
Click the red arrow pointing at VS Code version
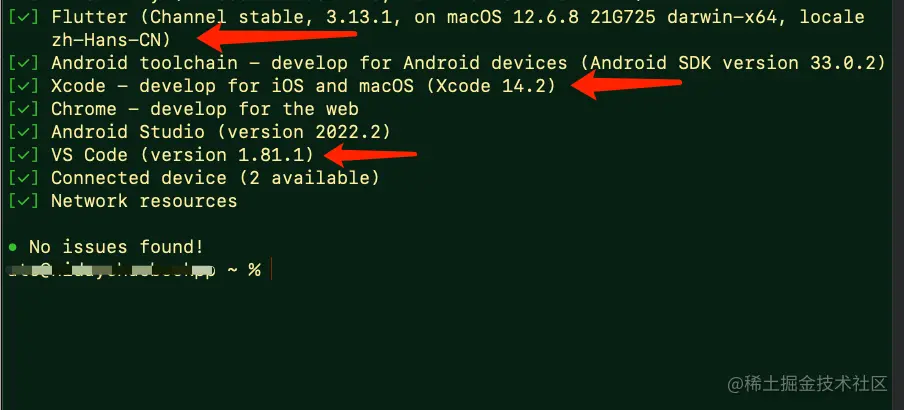[x=370, y=155]
